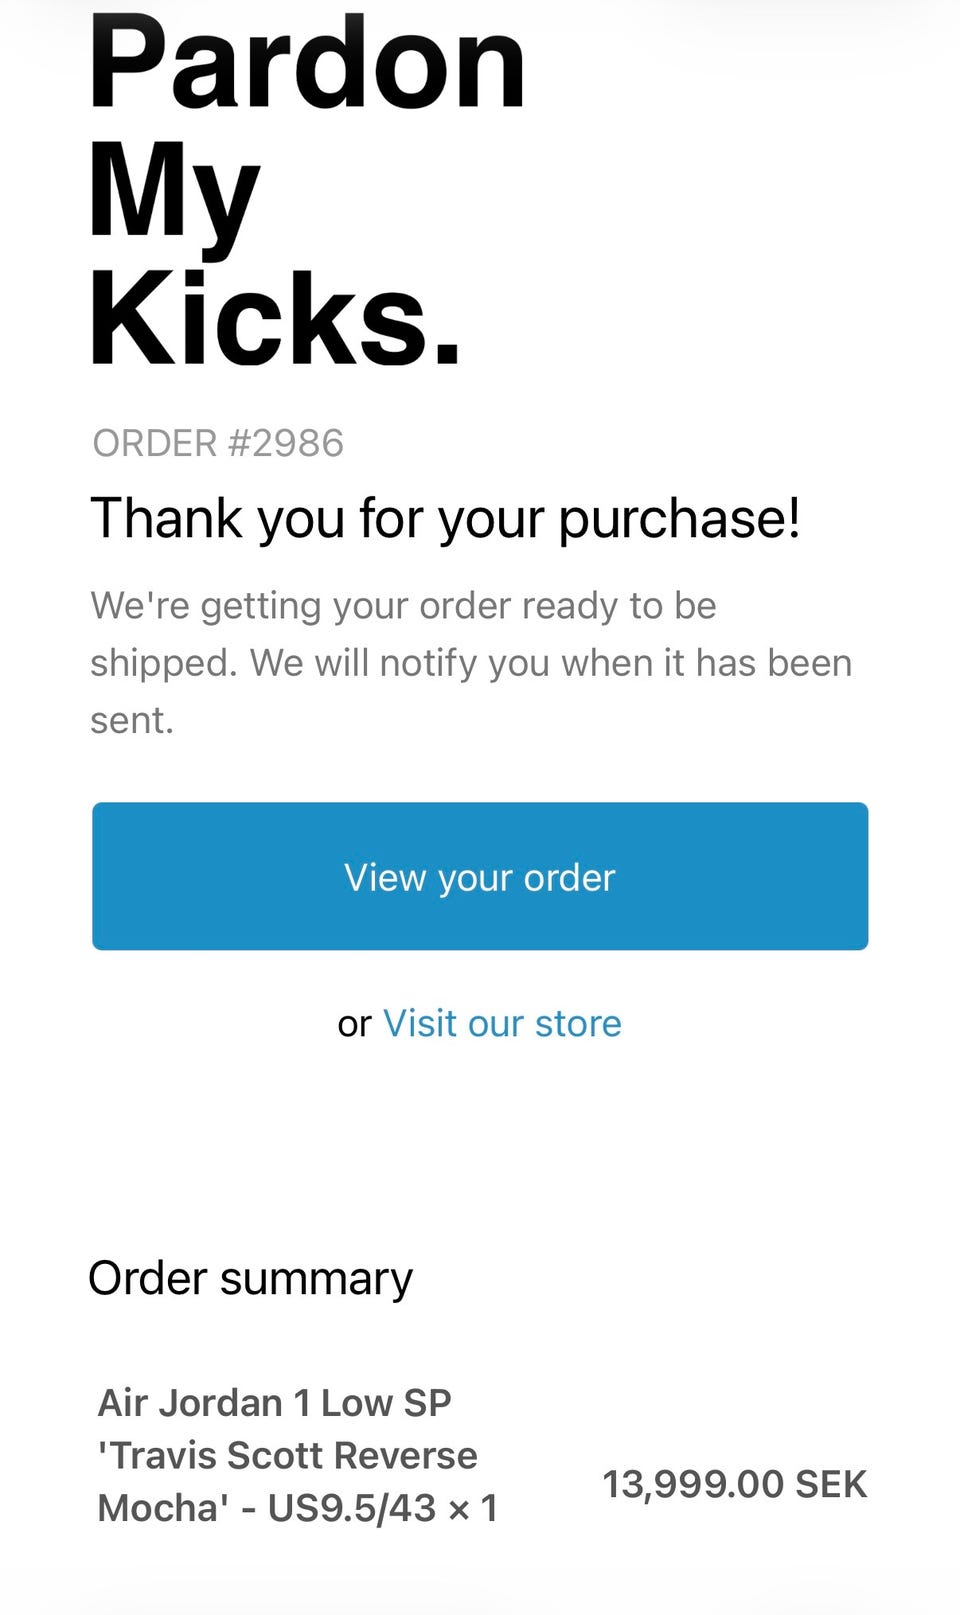Image resolution: width=960 pixels, height=1615 pixels.
Task: Click the "We're getting your order ready" line
Action: (x=403, y=606)
